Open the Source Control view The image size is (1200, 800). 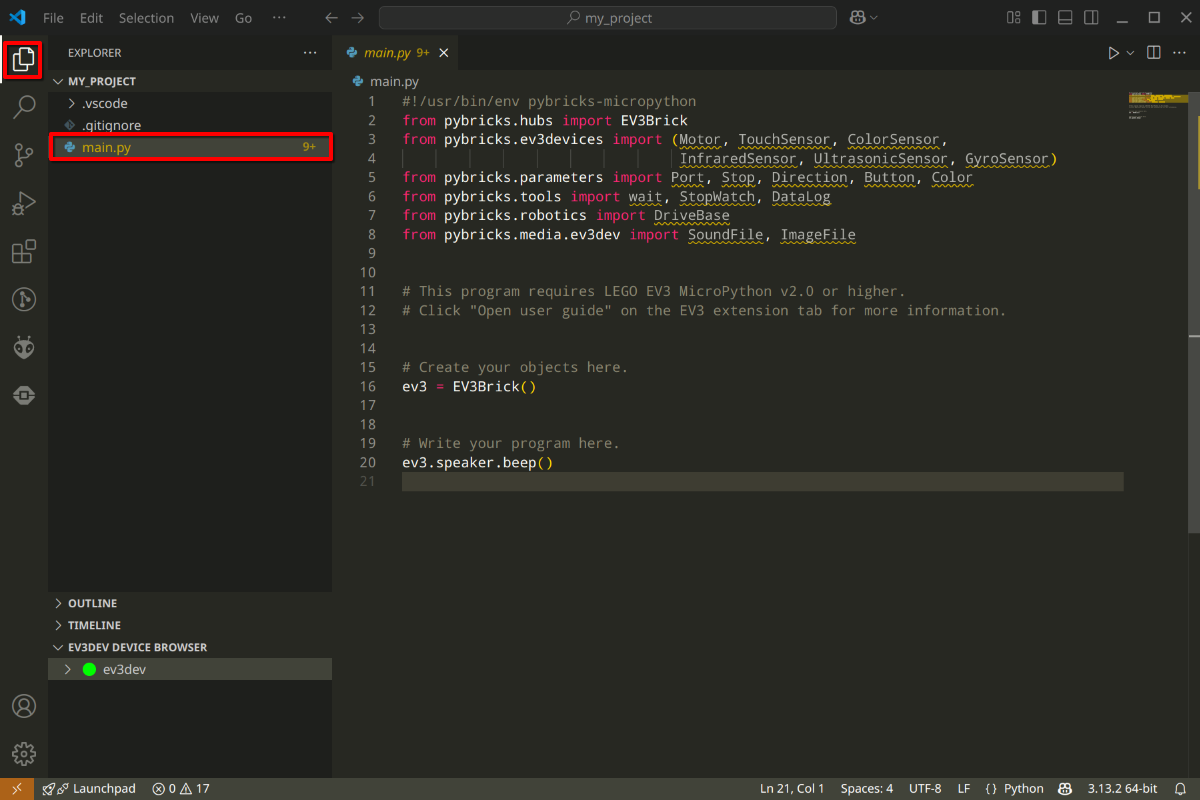click(x=24, y=154)
